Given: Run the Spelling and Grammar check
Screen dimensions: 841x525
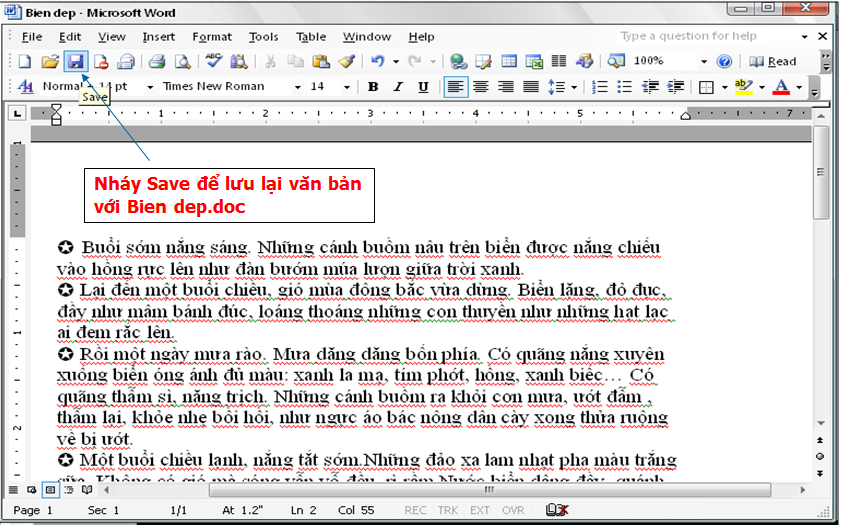Looking at the screenshot, I should pos(214,62).
